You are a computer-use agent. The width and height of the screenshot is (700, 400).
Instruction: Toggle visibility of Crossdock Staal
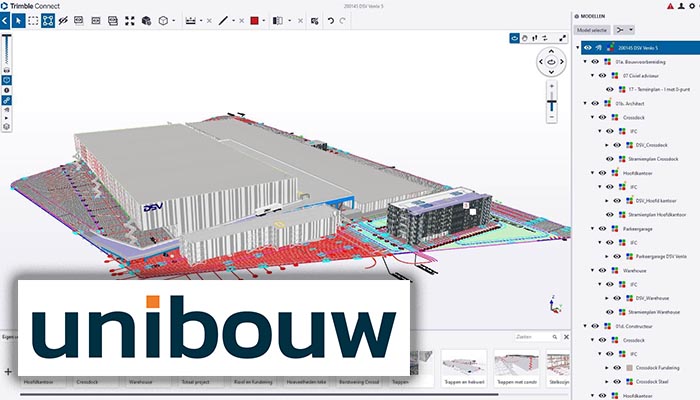coord(617,382)
